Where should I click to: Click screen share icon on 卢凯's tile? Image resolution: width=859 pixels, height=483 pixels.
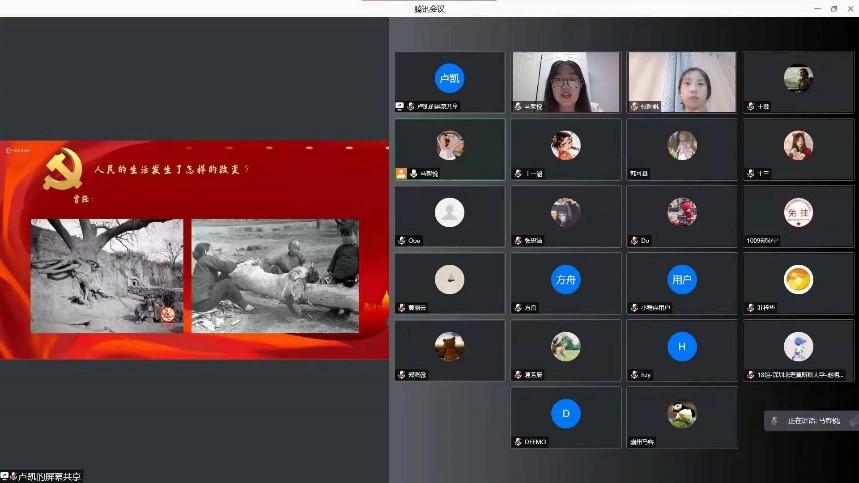point(400,106)
